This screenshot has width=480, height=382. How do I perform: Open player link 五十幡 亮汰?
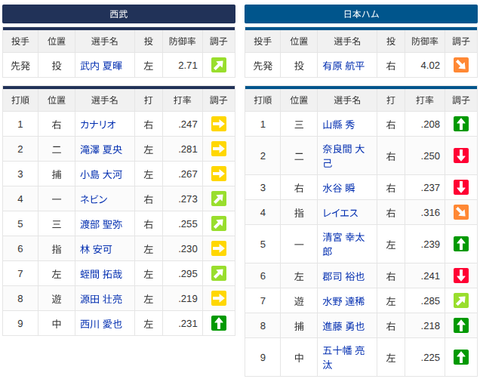343,357
